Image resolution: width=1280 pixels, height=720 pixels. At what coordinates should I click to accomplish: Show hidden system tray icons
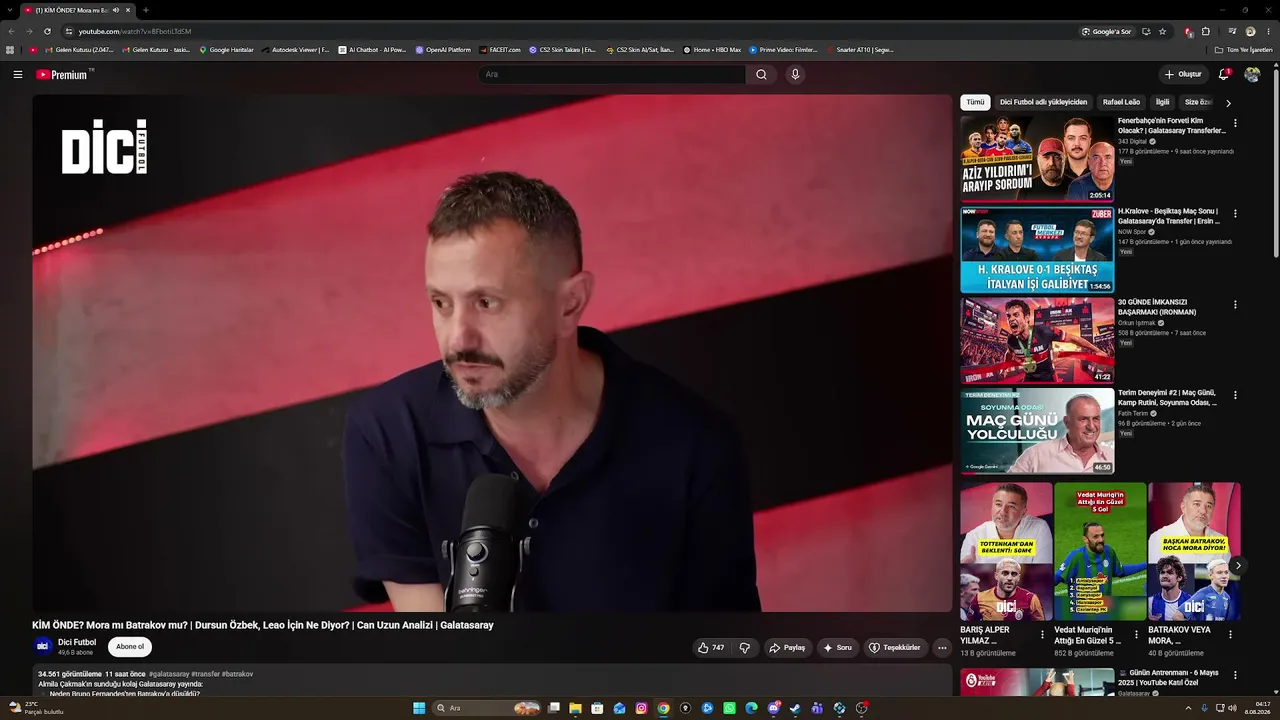click(1188, 708)
